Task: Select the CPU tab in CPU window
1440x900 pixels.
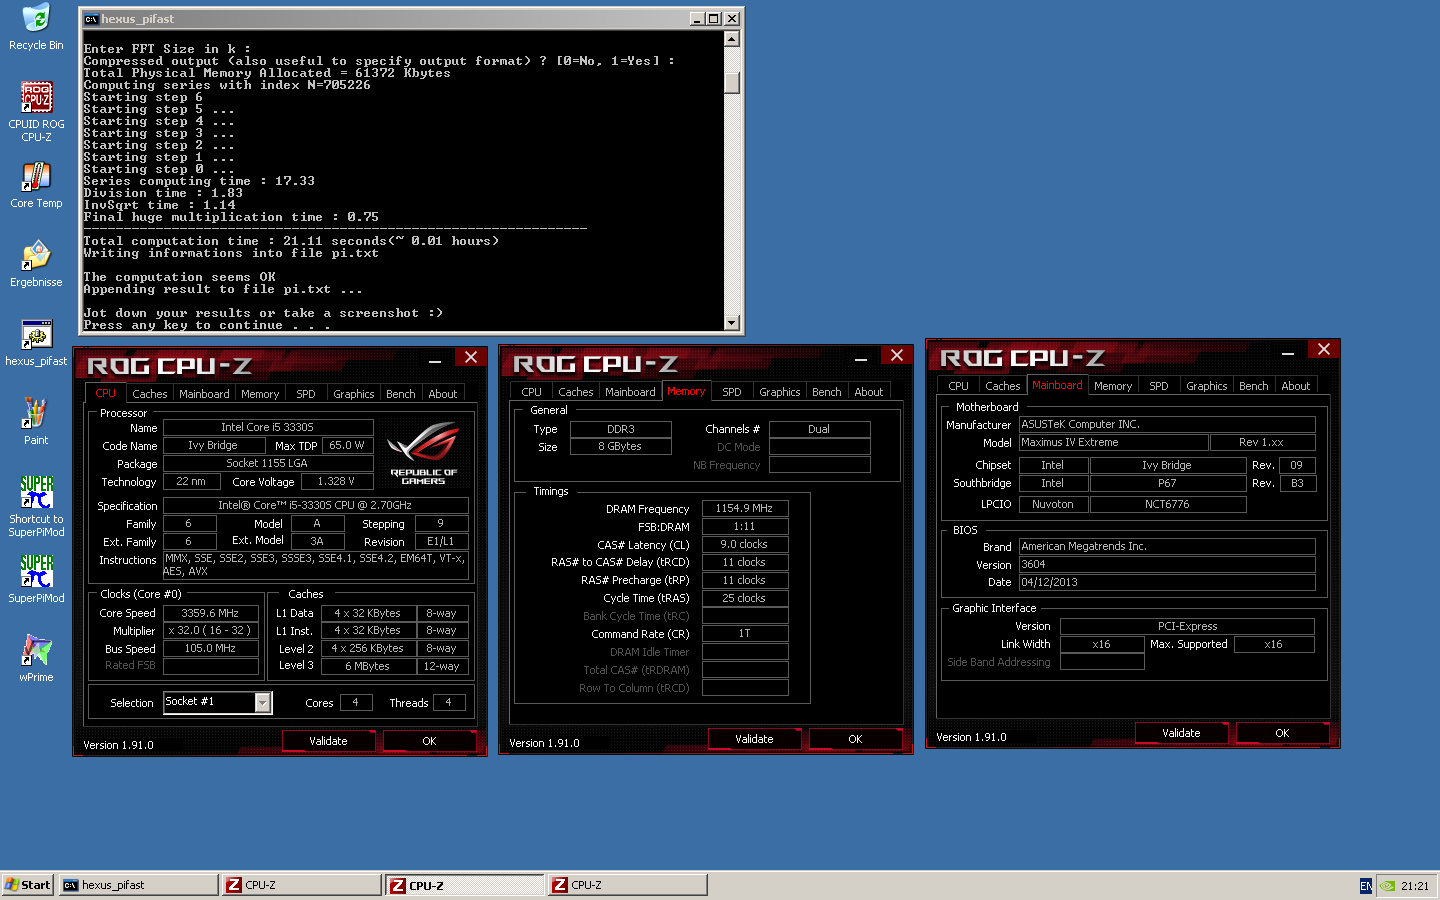Action: pyautogui.click(x=106, y=393)
